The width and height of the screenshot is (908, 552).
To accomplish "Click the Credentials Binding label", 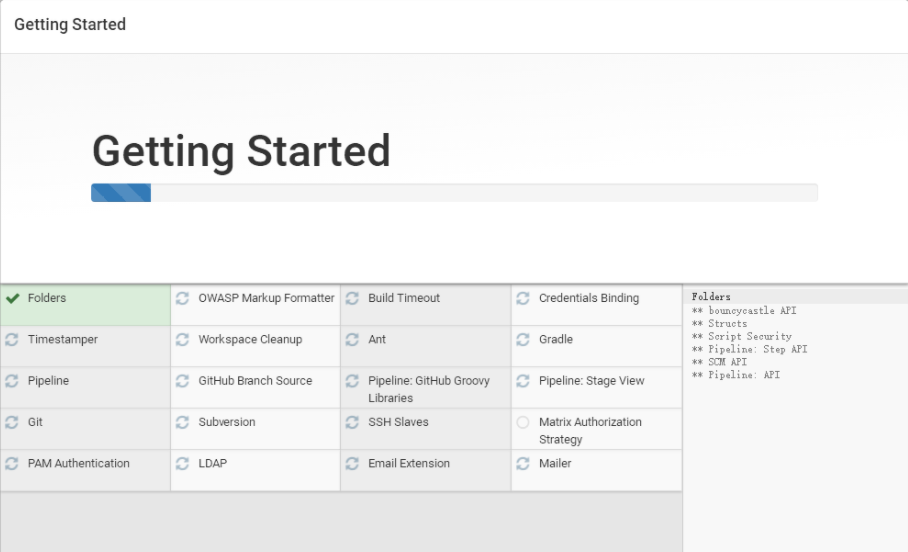I will pyautogui.click(x=589, y=298).
